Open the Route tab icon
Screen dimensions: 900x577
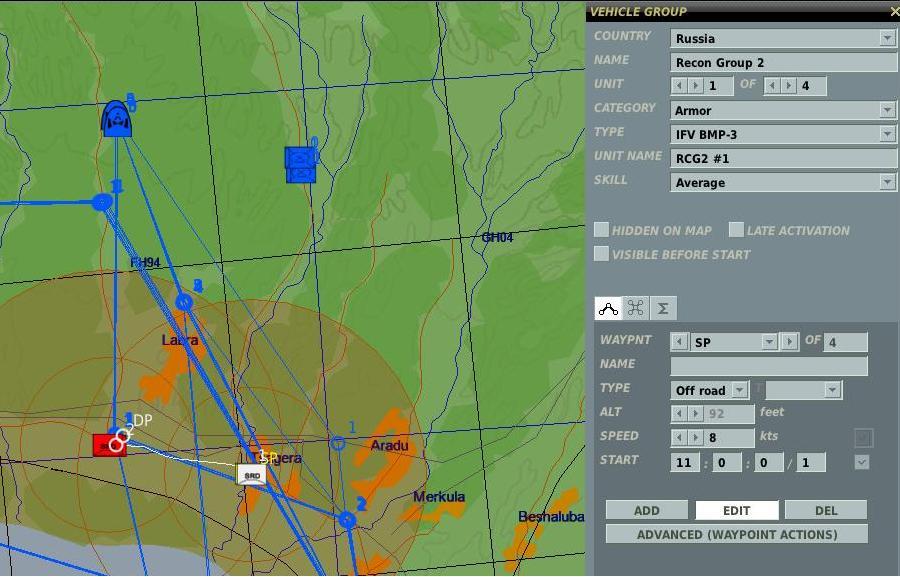click(608, 308)
